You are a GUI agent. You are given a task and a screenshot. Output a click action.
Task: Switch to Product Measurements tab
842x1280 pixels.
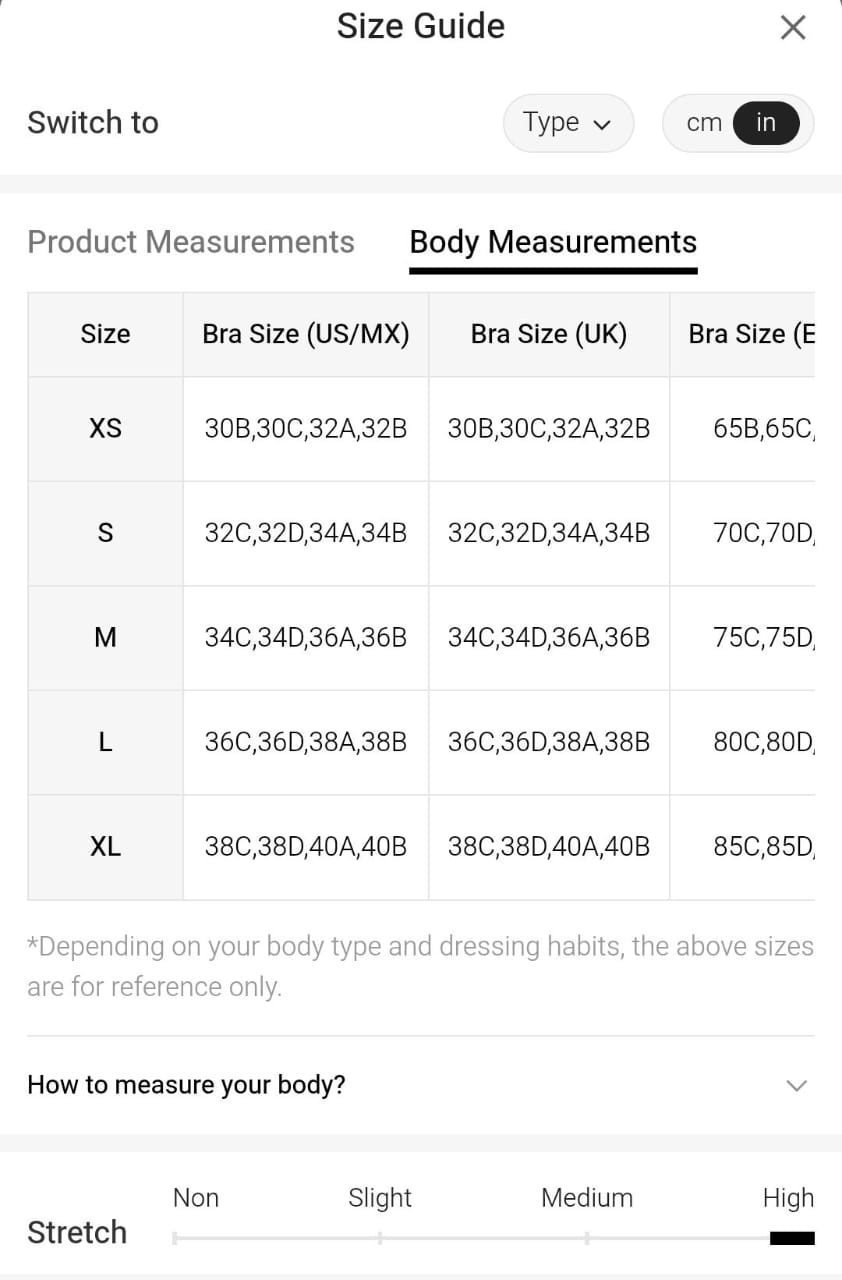click(191, 242)
